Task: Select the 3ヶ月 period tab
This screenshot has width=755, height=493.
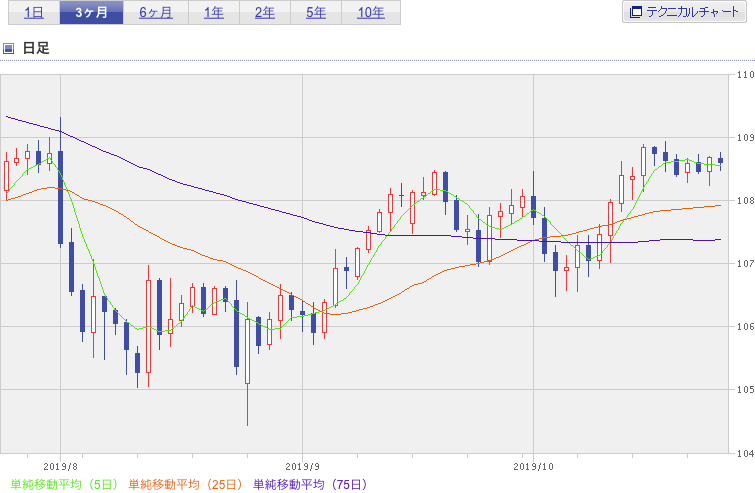Action: (91, 13)
